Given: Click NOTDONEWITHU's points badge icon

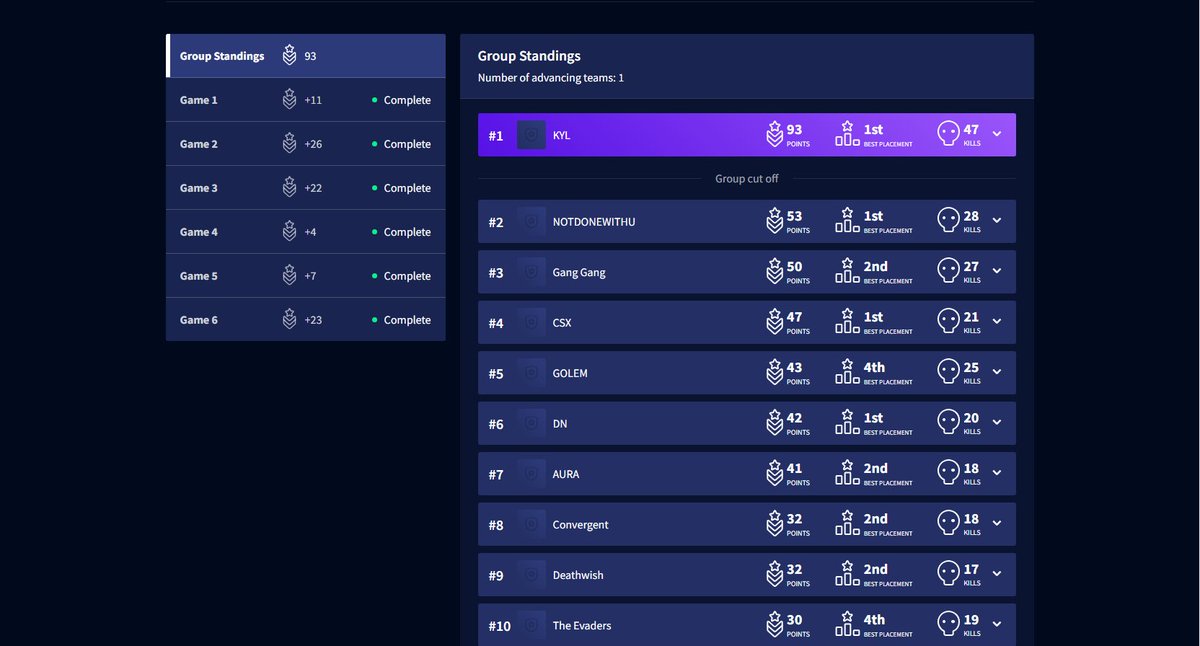Looking at the screenshot, I should pyautogui.click(x=774, y=221).
